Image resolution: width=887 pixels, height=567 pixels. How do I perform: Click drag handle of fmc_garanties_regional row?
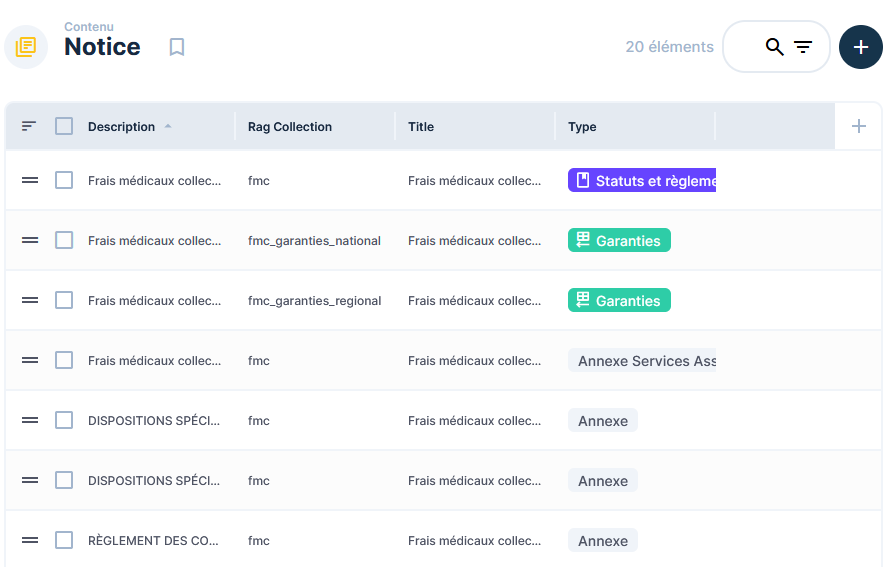pyautogui.click(x=30, y=300)
